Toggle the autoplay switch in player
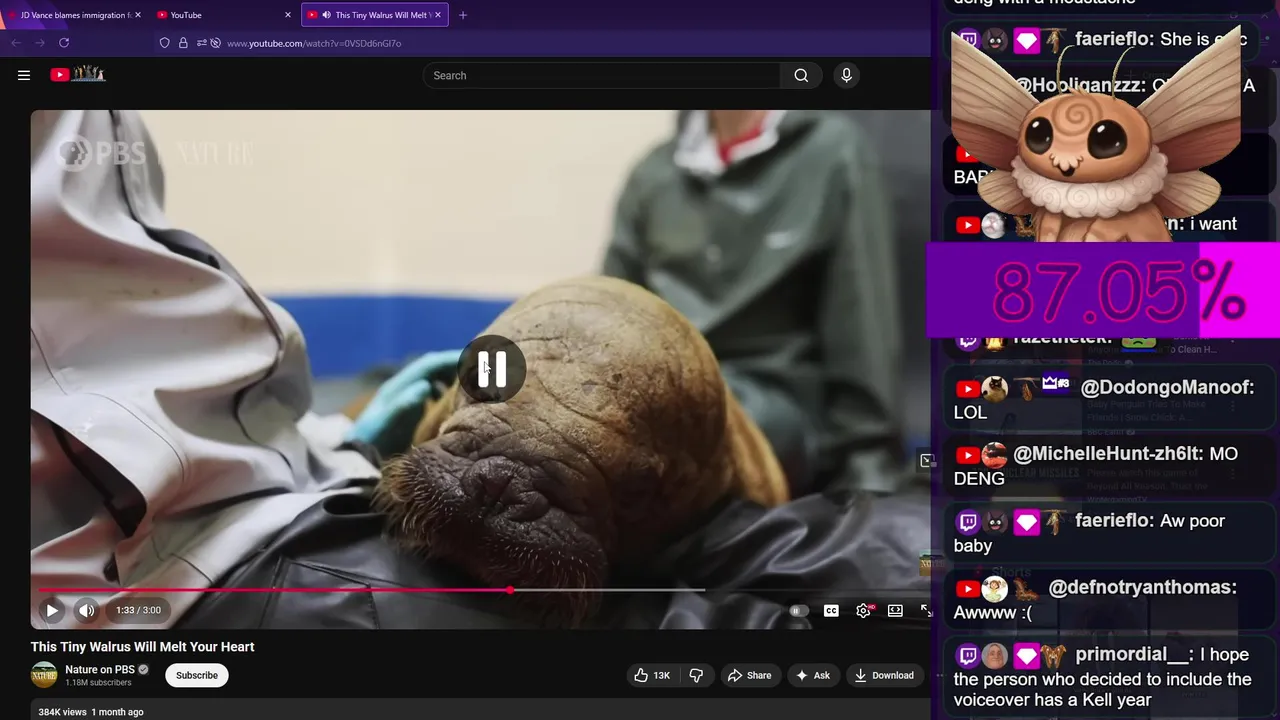This screenshot has height=720, width=1280. click(x=797, y=610)
